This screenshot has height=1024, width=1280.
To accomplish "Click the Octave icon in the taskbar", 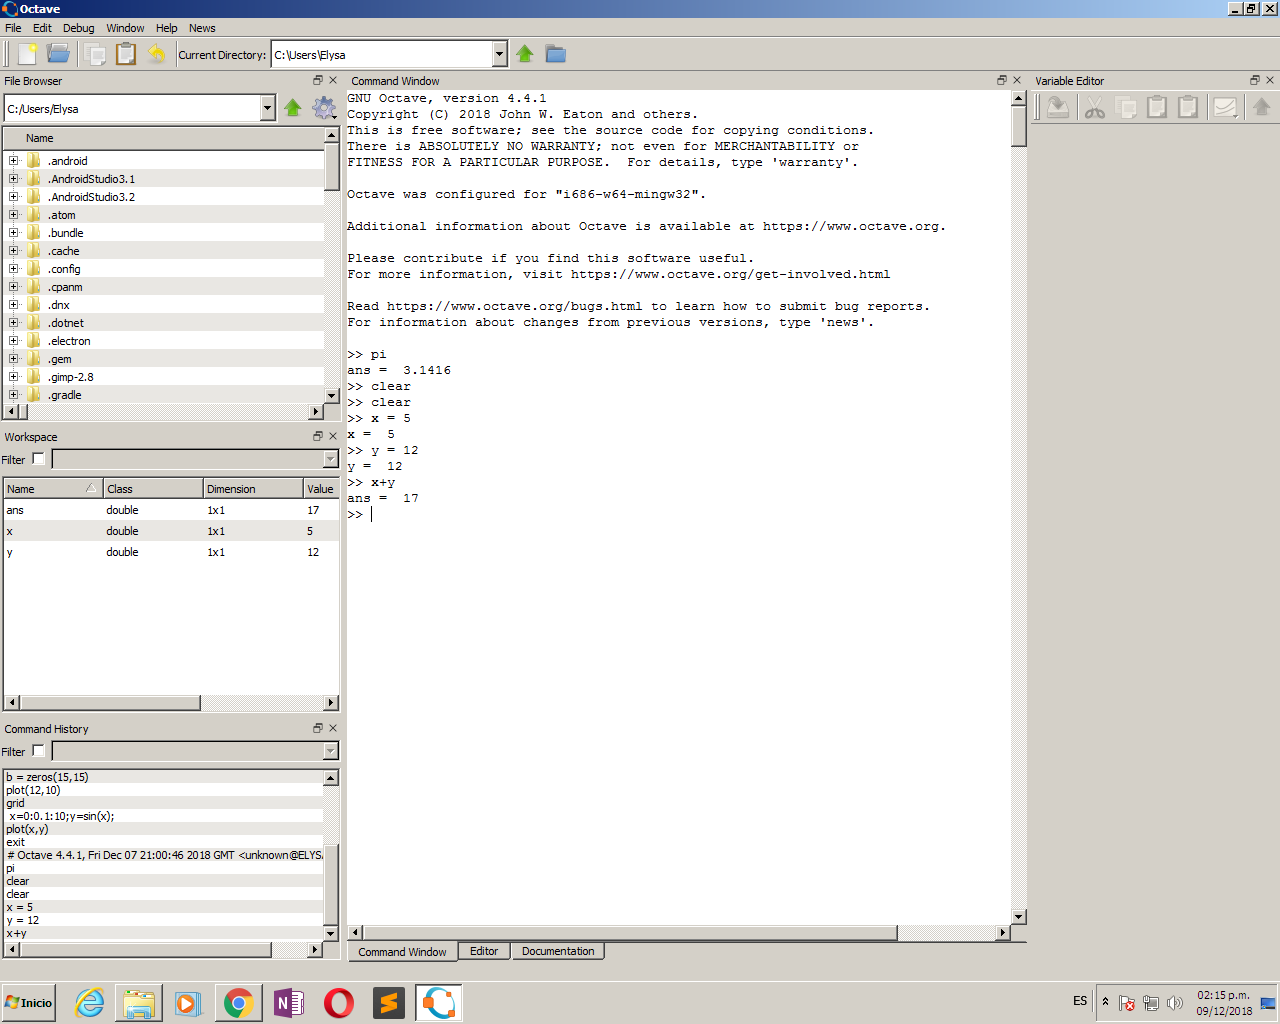I will (x=438, y=1003).
